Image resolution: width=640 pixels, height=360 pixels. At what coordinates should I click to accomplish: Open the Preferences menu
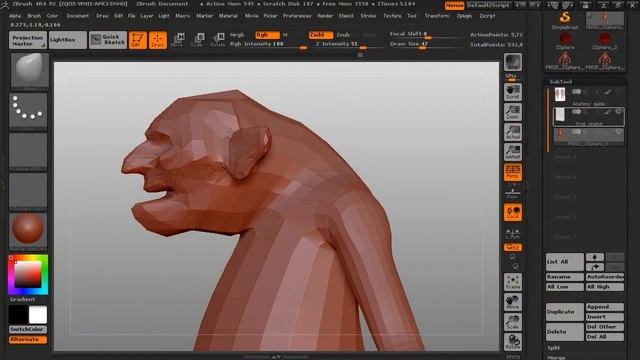tap(297, 16)
